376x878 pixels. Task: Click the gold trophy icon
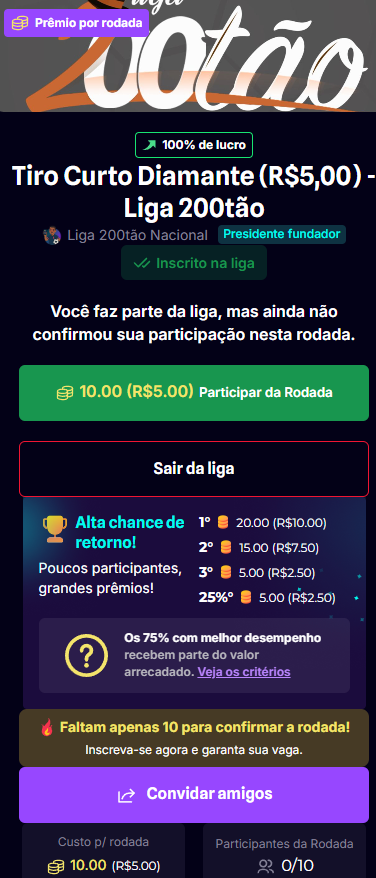[55, 529]
